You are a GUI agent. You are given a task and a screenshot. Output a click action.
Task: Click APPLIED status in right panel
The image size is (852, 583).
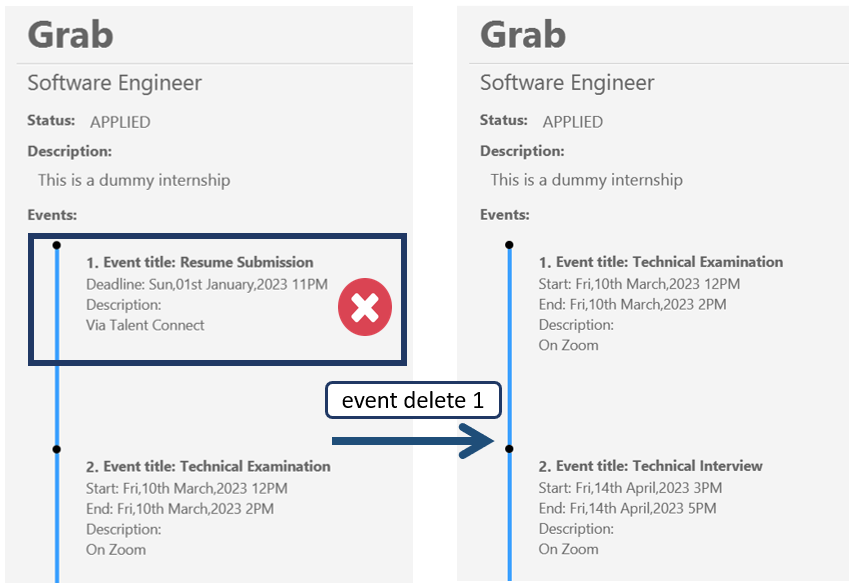click(x=573, y=122)
